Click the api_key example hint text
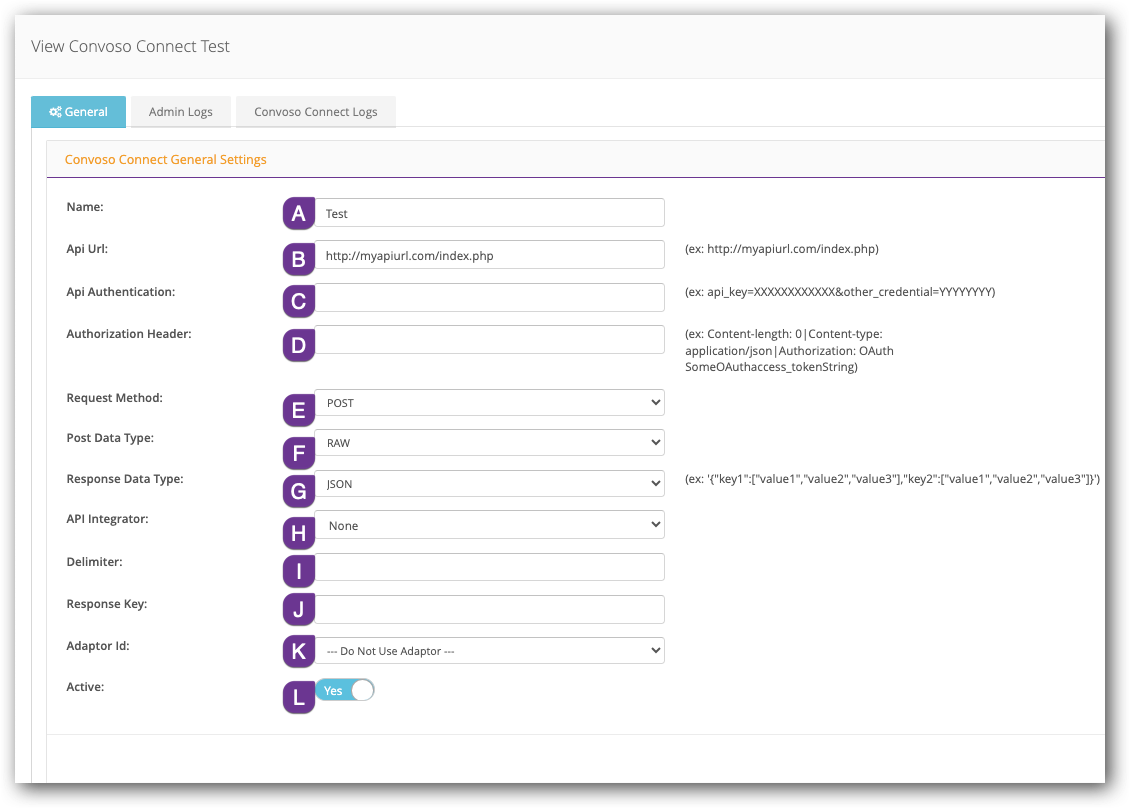Image resolution: width=1130 pixels, height=808 pixels. (x=840, y=292)
